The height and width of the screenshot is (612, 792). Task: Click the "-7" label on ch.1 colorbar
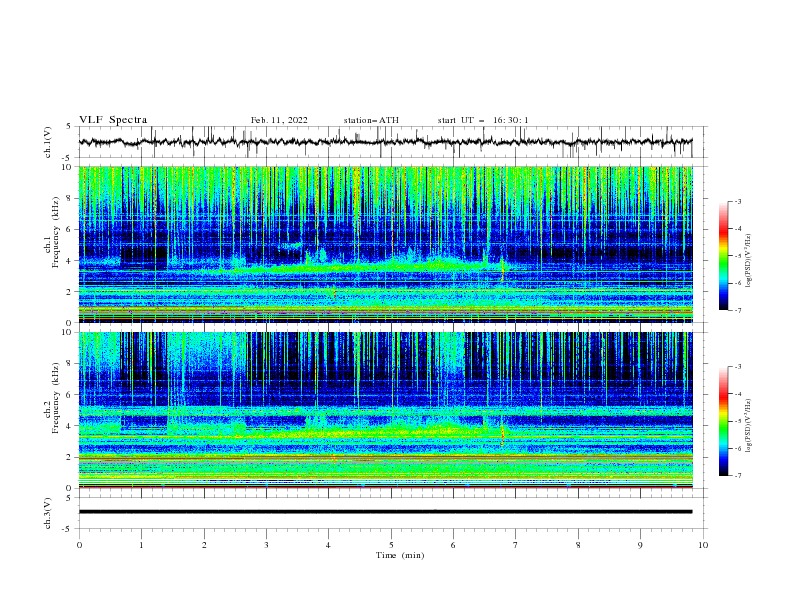click(x=738, y=310)
